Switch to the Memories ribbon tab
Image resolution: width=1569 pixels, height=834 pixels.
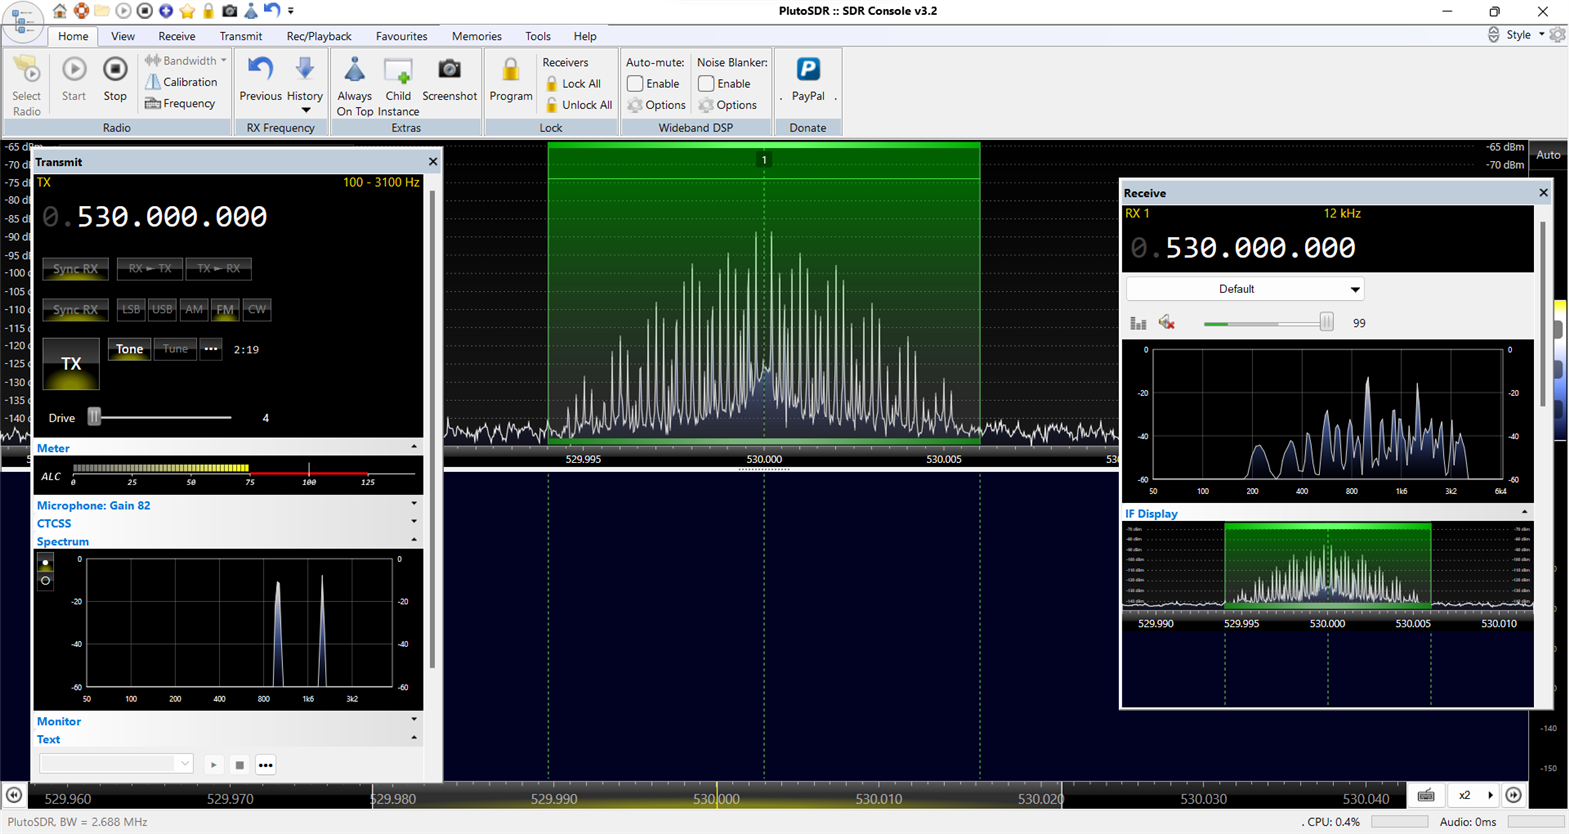pyautogui.click(x=476, y=36)
